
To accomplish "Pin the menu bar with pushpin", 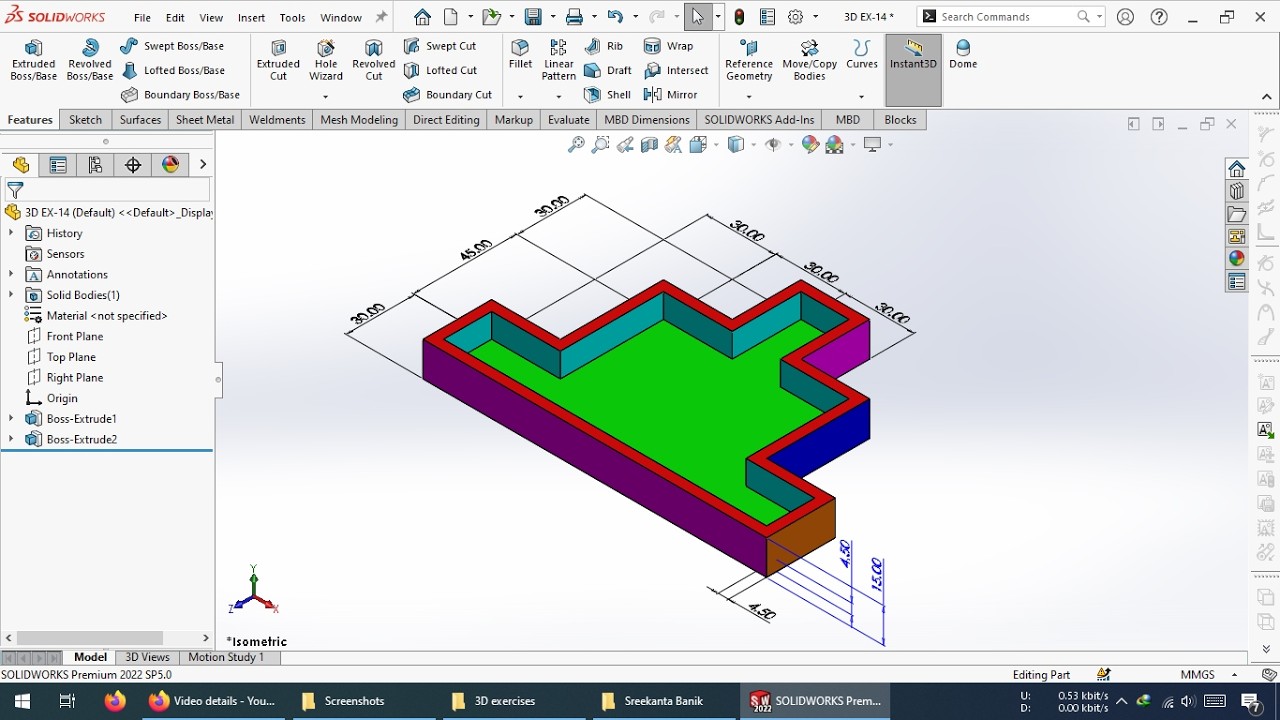I will coord(381,17).
